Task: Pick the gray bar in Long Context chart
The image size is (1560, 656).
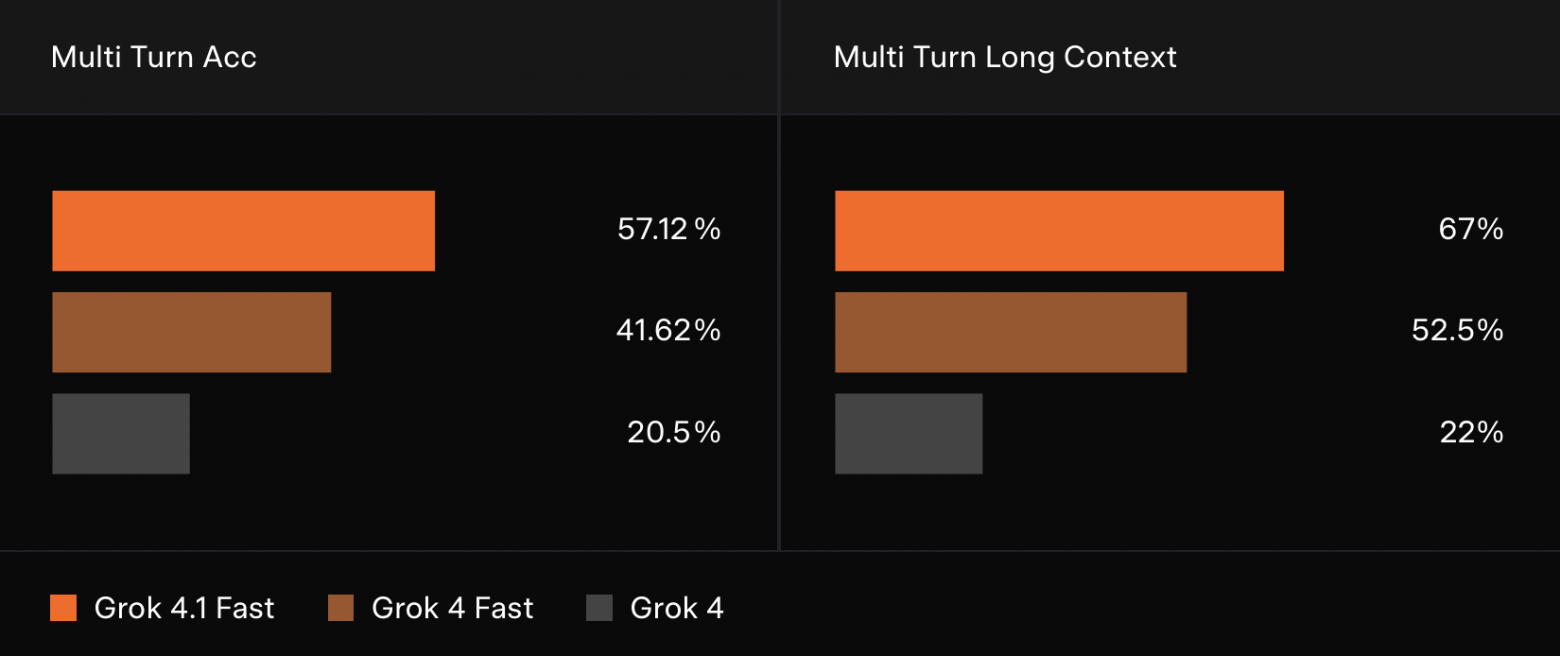Action: 908,433
